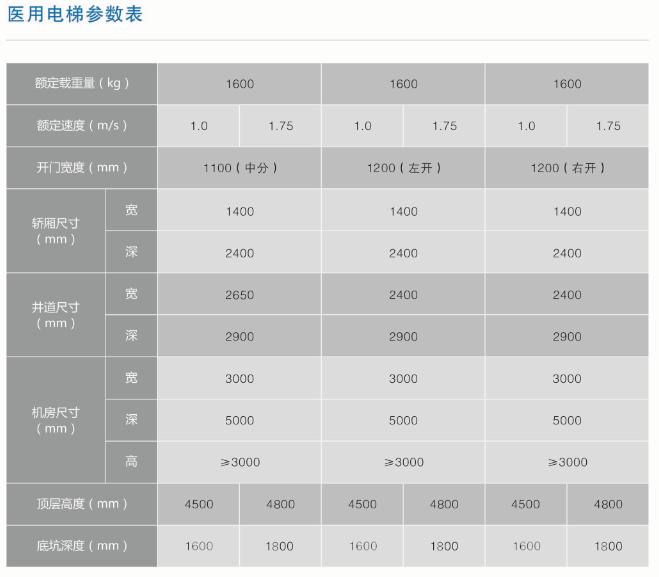Select the 额定载重量 (kg) row header
Screen dimensions: 659x577
point(82,84)
